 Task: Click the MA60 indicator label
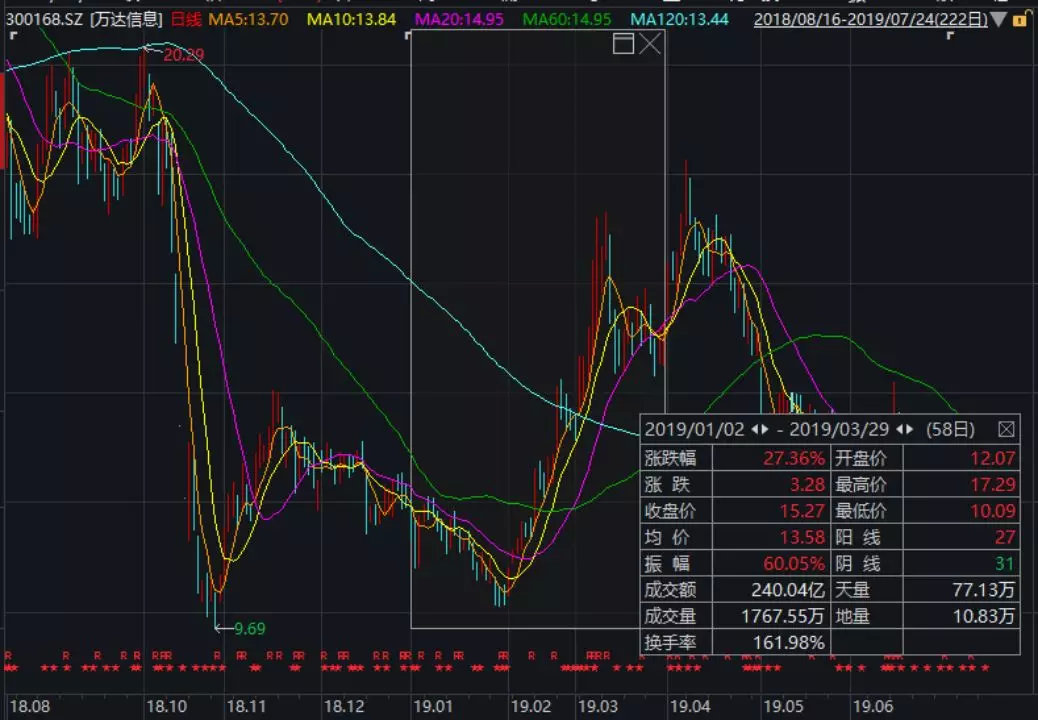coord(567,19)
